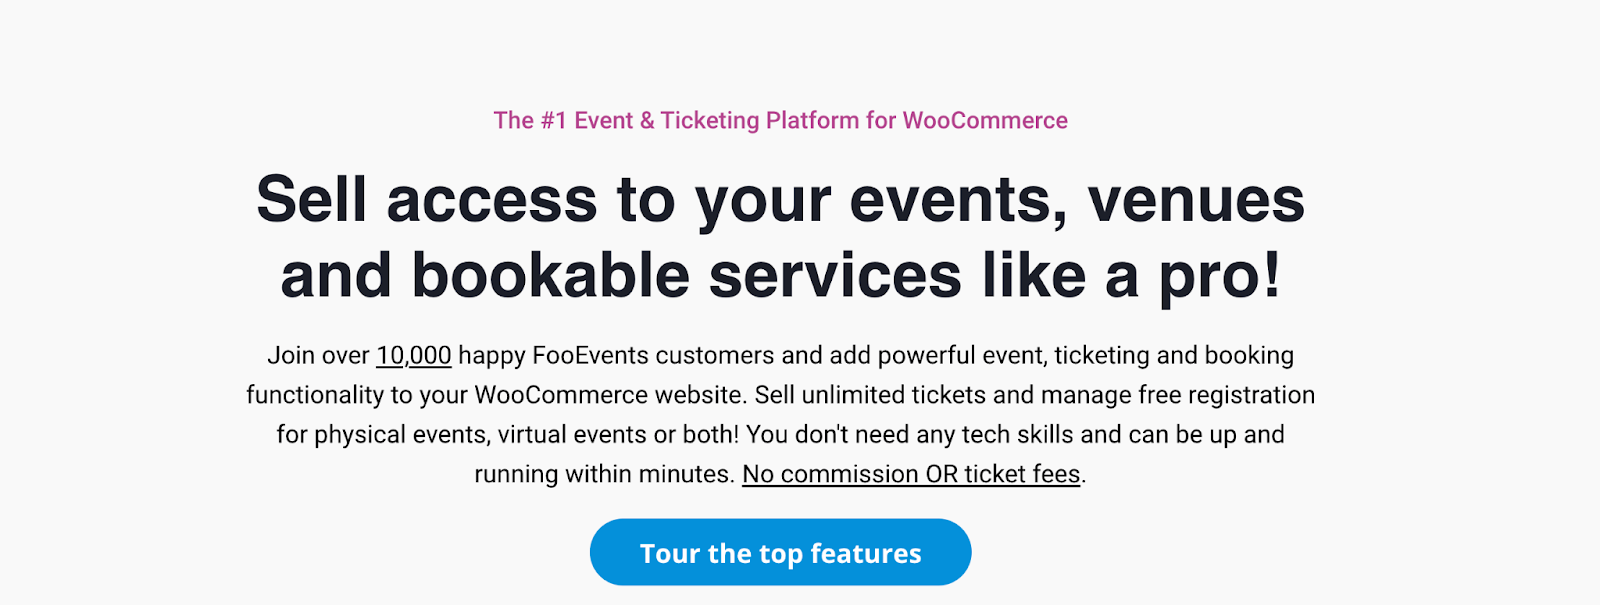Image resolution: width=1600 pixels, height=605 pixels.
Task: Click heading line 'and bookable services like a pro!'
Action: pyautogui.click(x=780, y=276)
